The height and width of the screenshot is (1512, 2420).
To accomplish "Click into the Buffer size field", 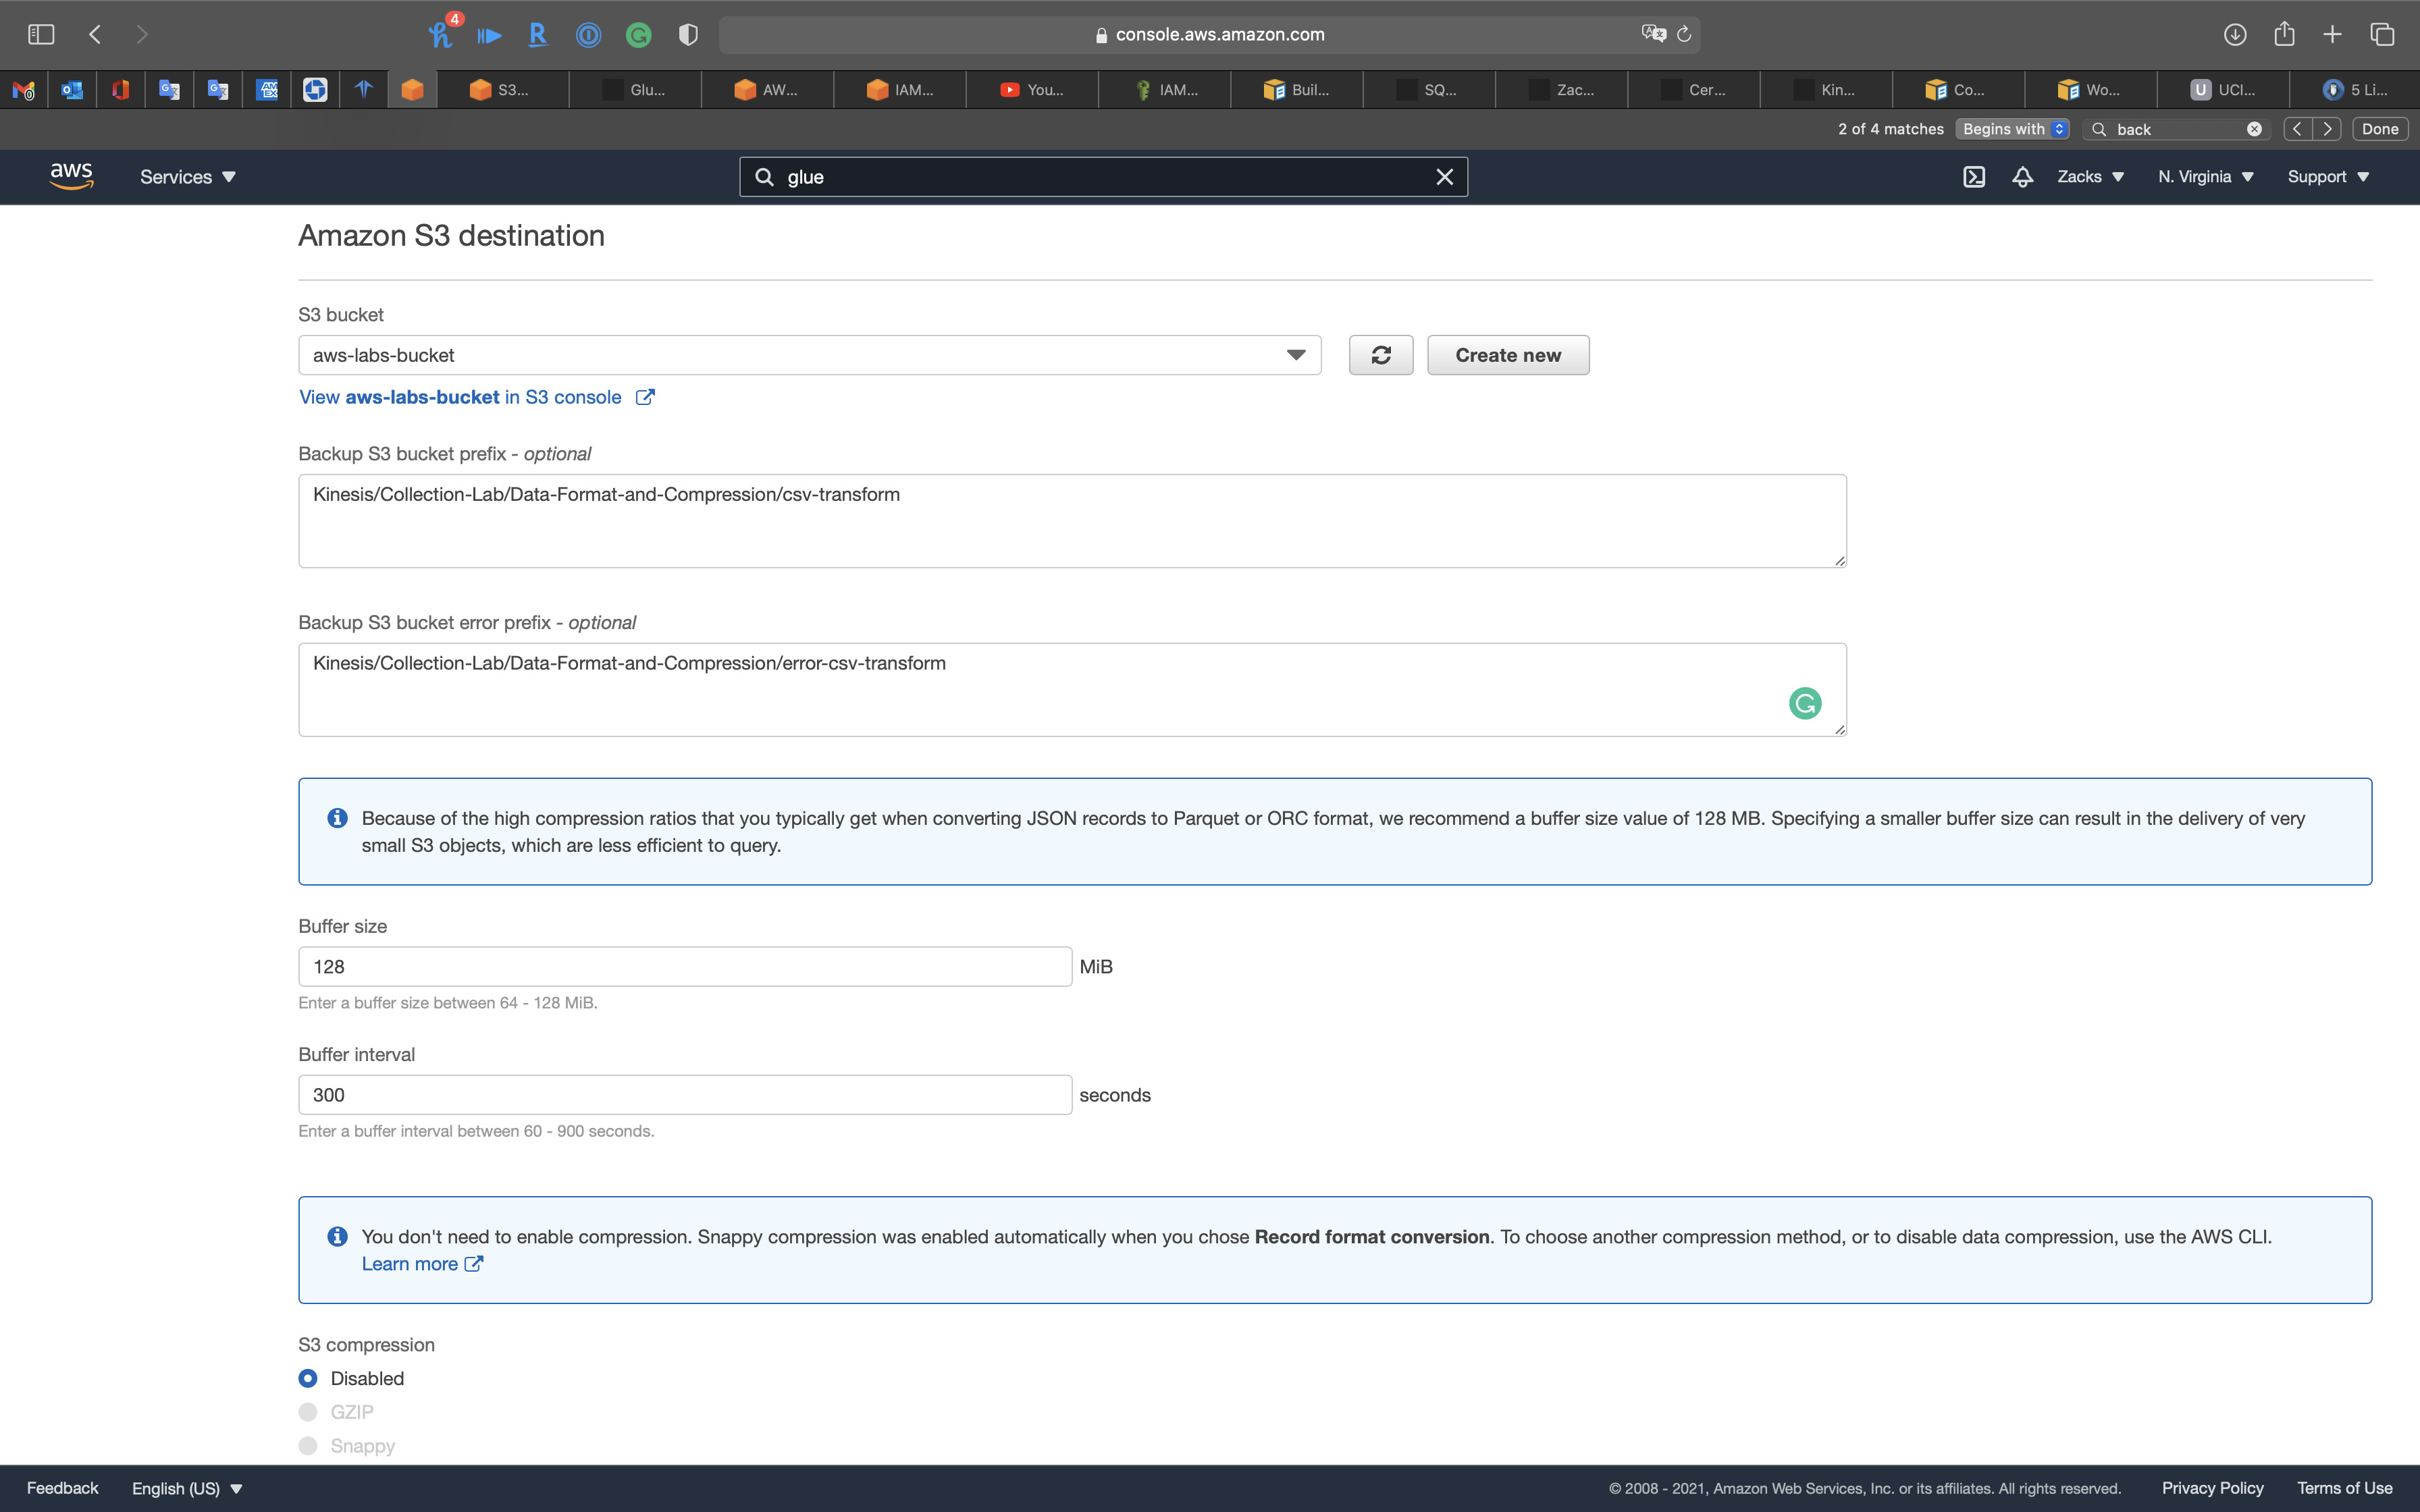I will (684, 967).
